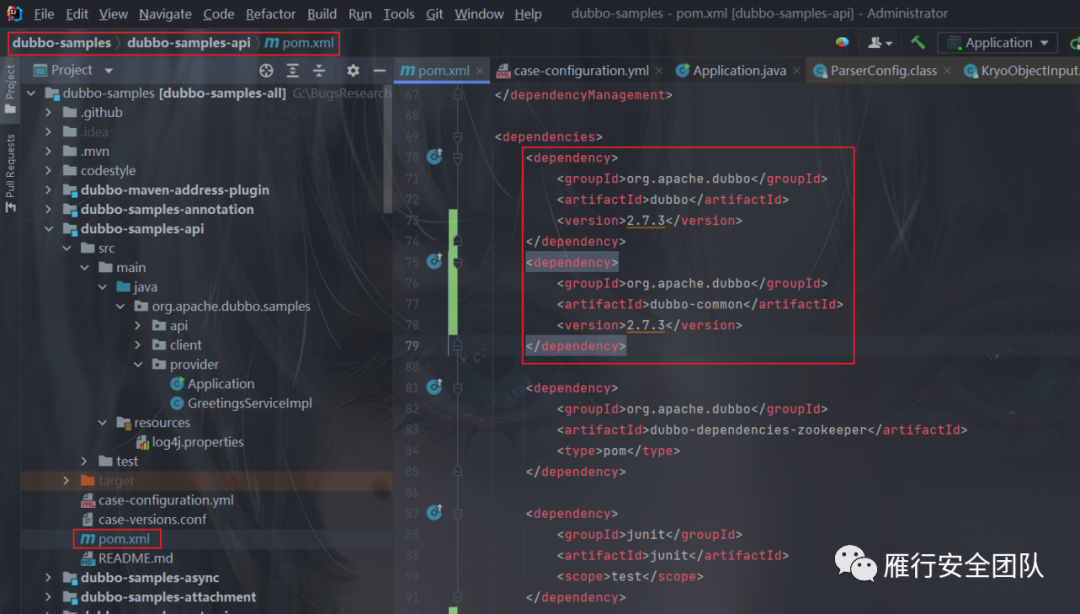Collapse the resources folder
Image resolution: width=1080 pixels, height=614 pixels.
pyautogui.click(x=102, y=422)
